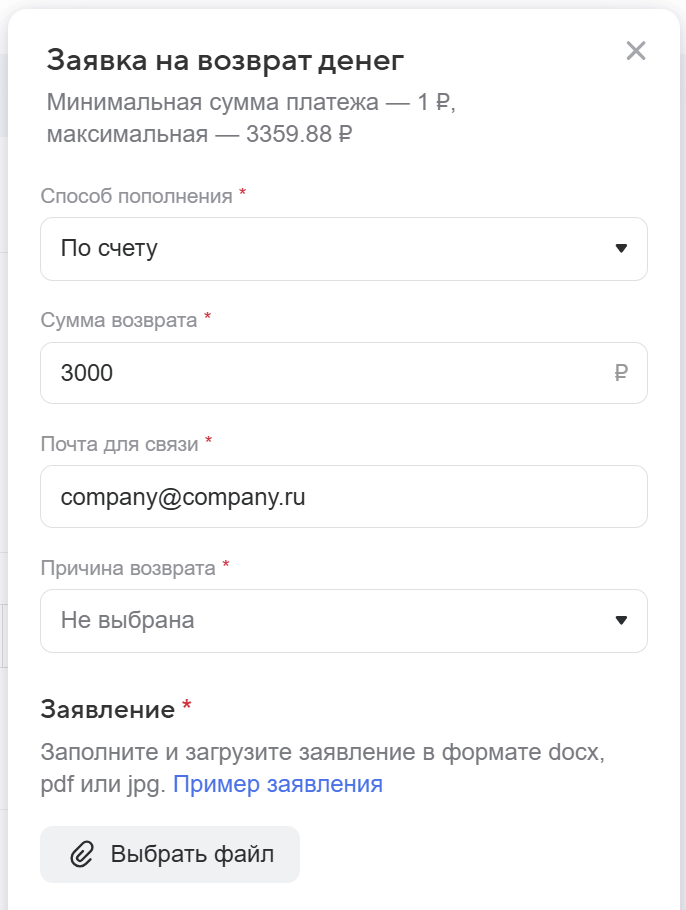Select the 'По счету' value text

(109, 248)
